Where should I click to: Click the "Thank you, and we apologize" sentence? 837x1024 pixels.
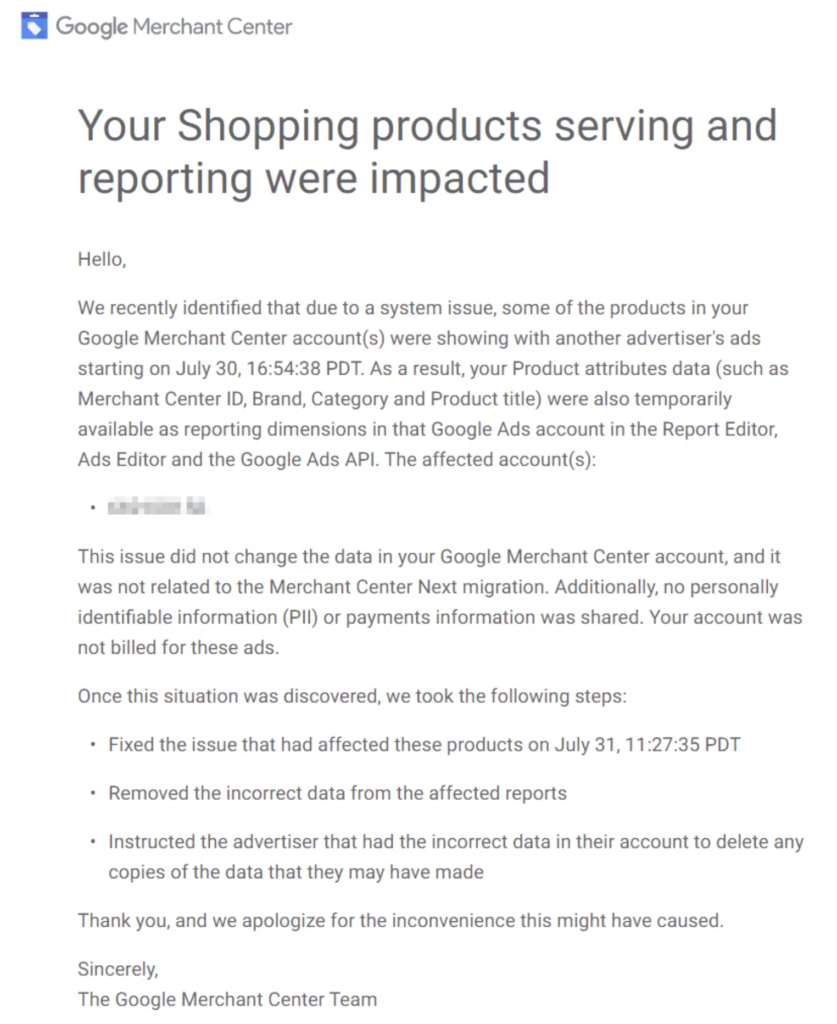click(x=400, y=920)
